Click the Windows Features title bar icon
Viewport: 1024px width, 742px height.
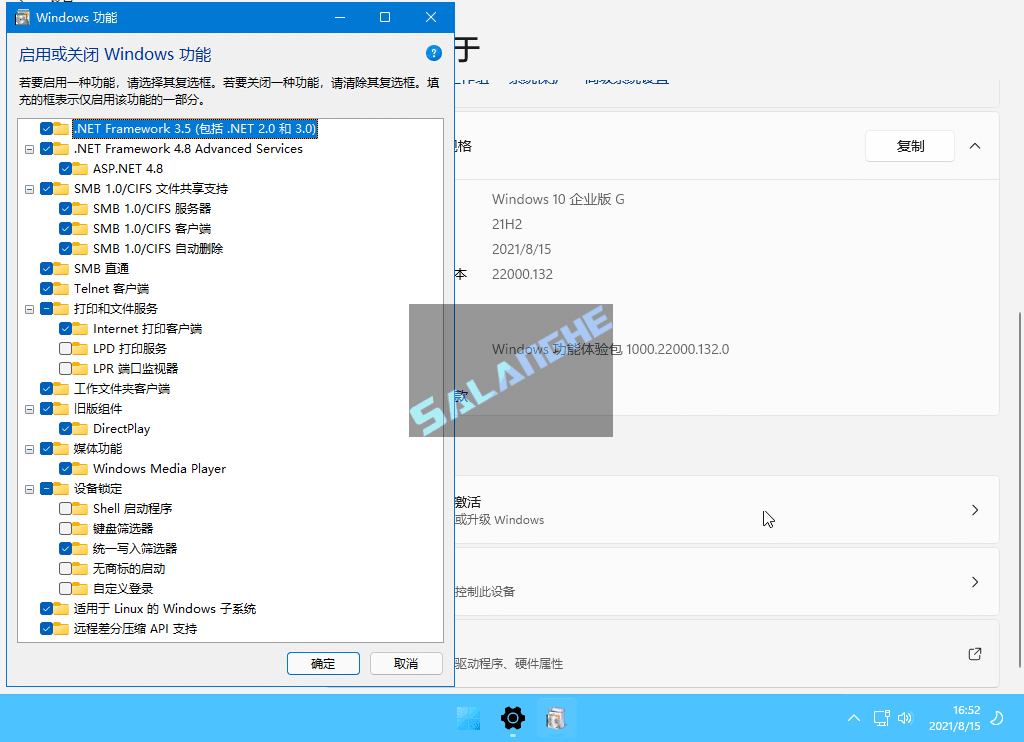coord(22,18)
